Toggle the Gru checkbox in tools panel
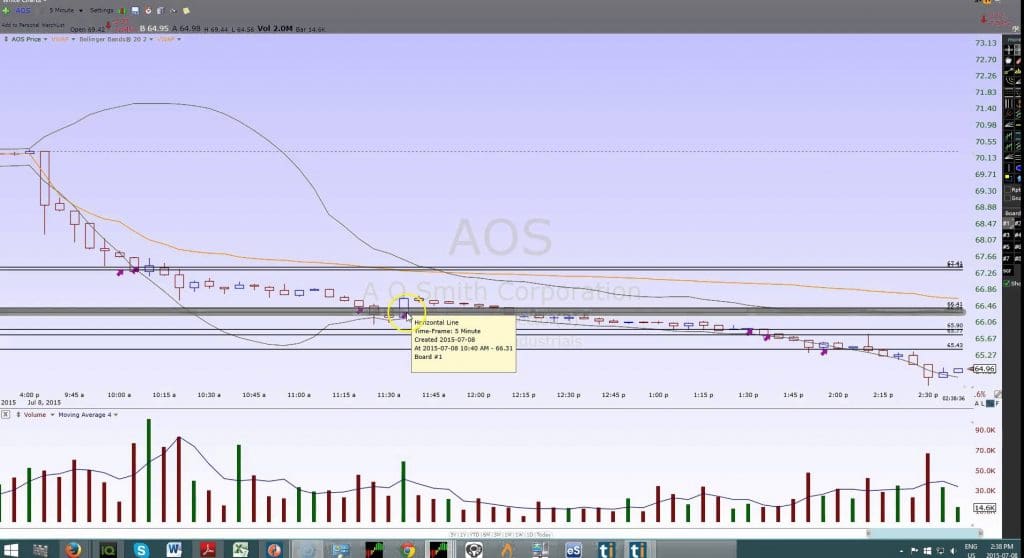Viewport: 1024px width, 558px height. 1008,198
